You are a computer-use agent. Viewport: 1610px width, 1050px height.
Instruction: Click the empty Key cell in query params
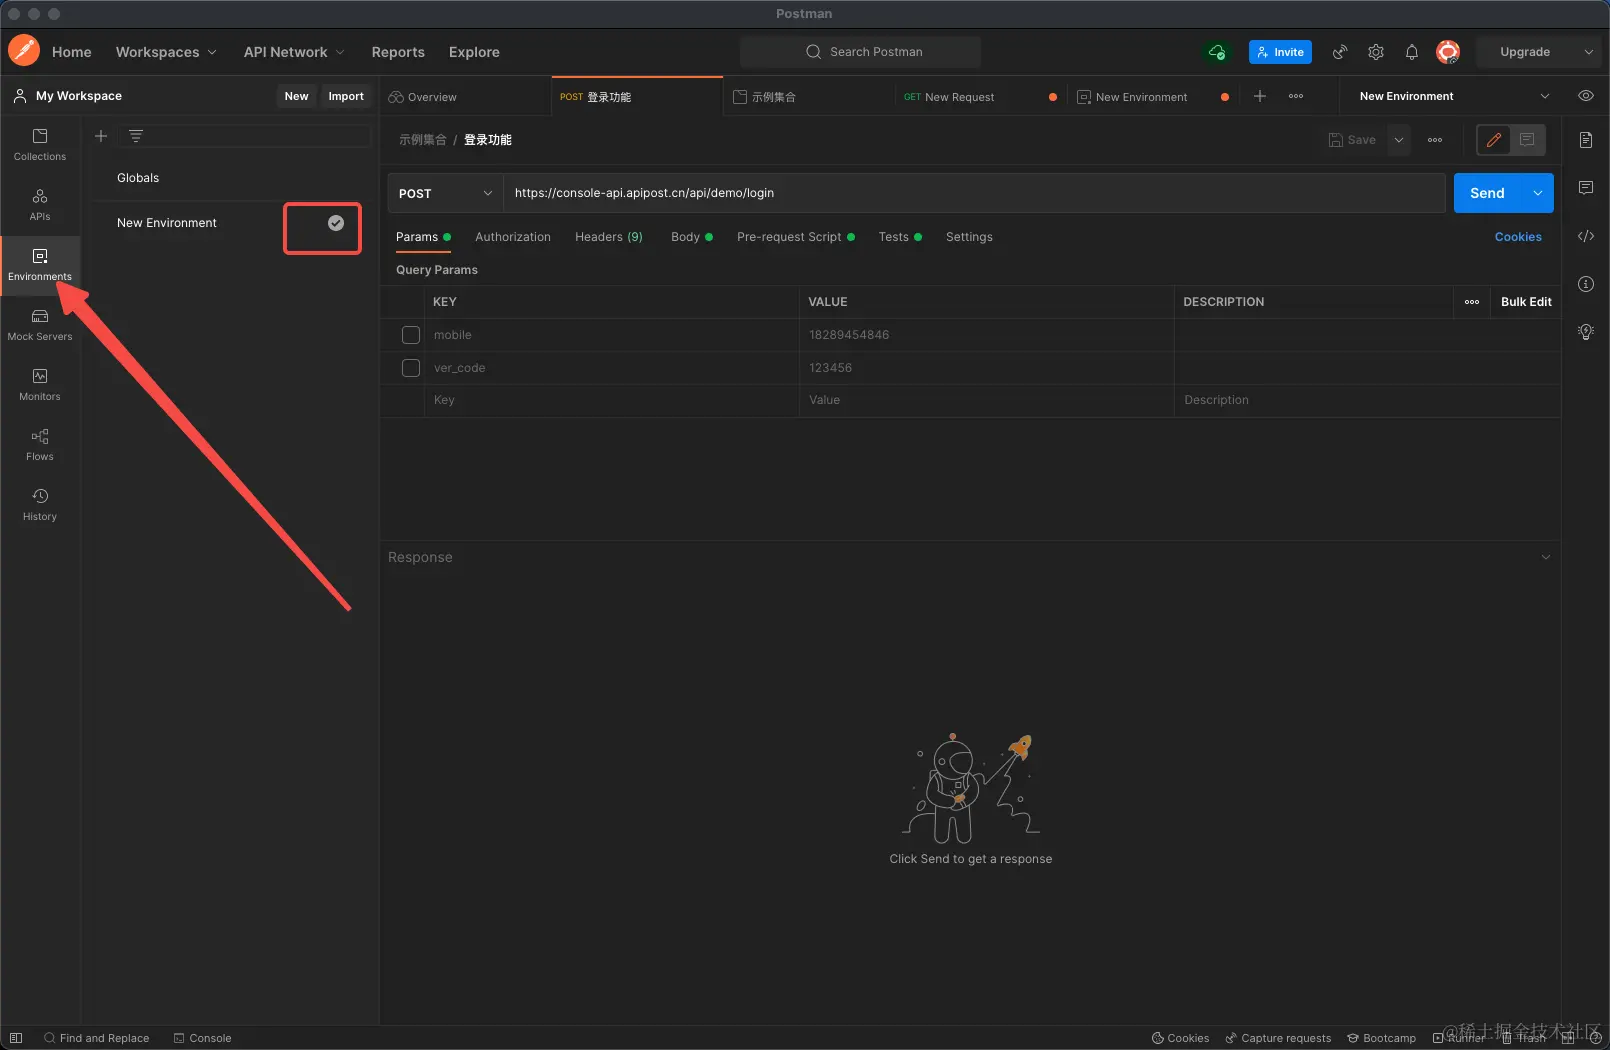[x=611, y=400]
